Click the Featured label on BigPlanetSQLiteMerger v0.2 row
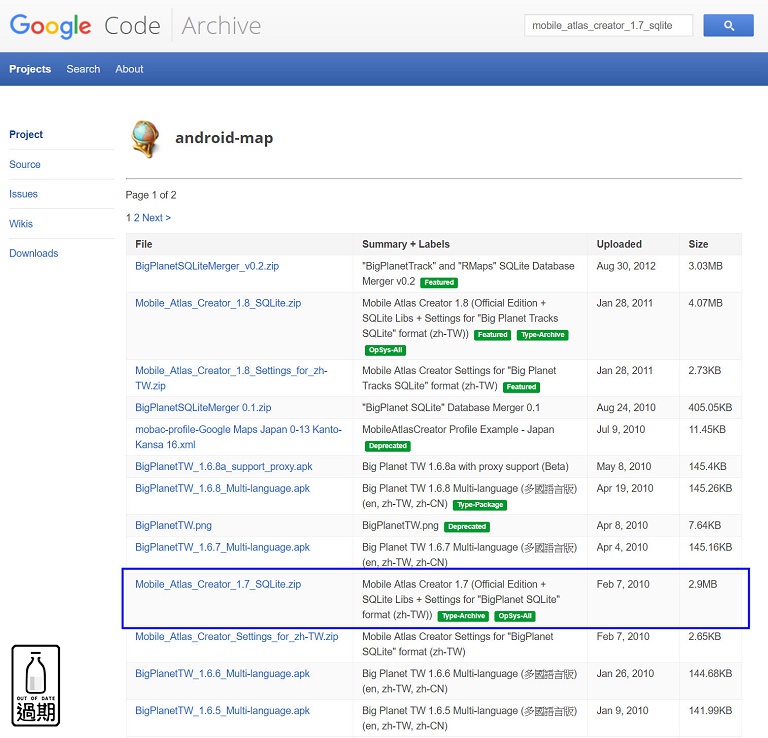 click(x=439, y=283)
